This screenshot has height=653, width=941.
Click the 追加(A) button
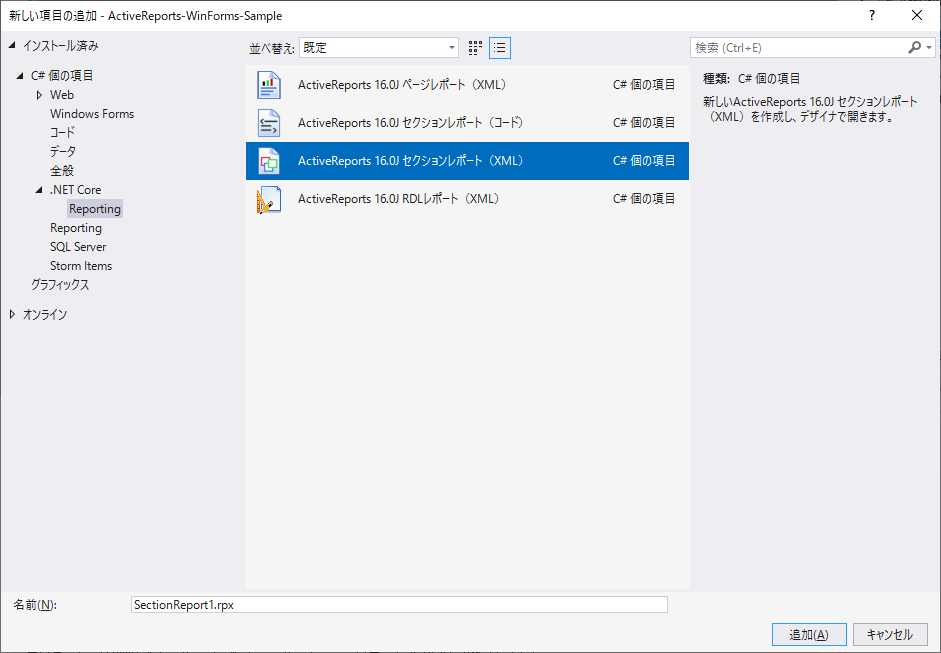point(809,634)
